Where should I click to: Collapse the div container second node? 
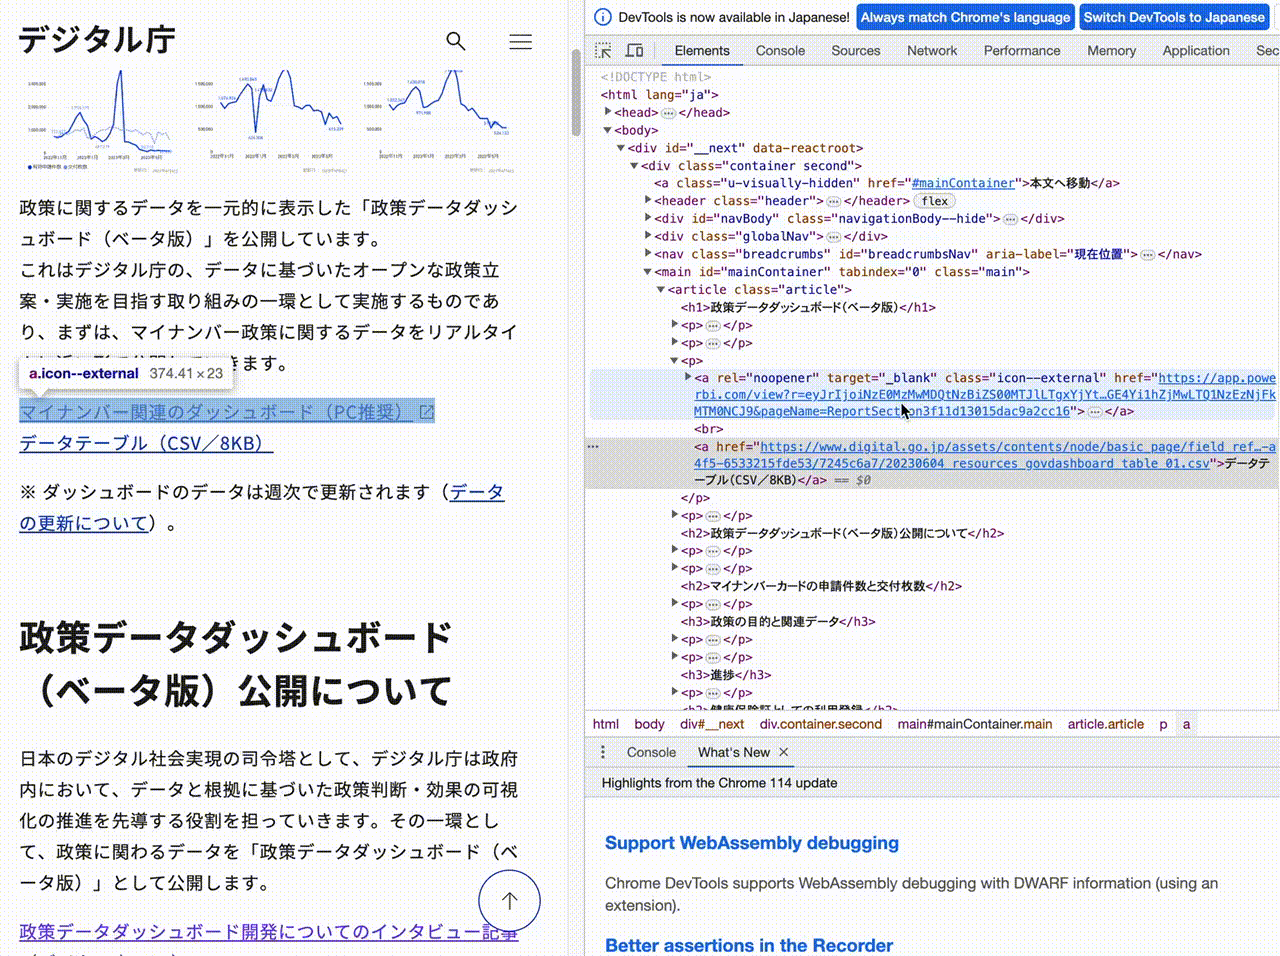(x=634, y=166)
